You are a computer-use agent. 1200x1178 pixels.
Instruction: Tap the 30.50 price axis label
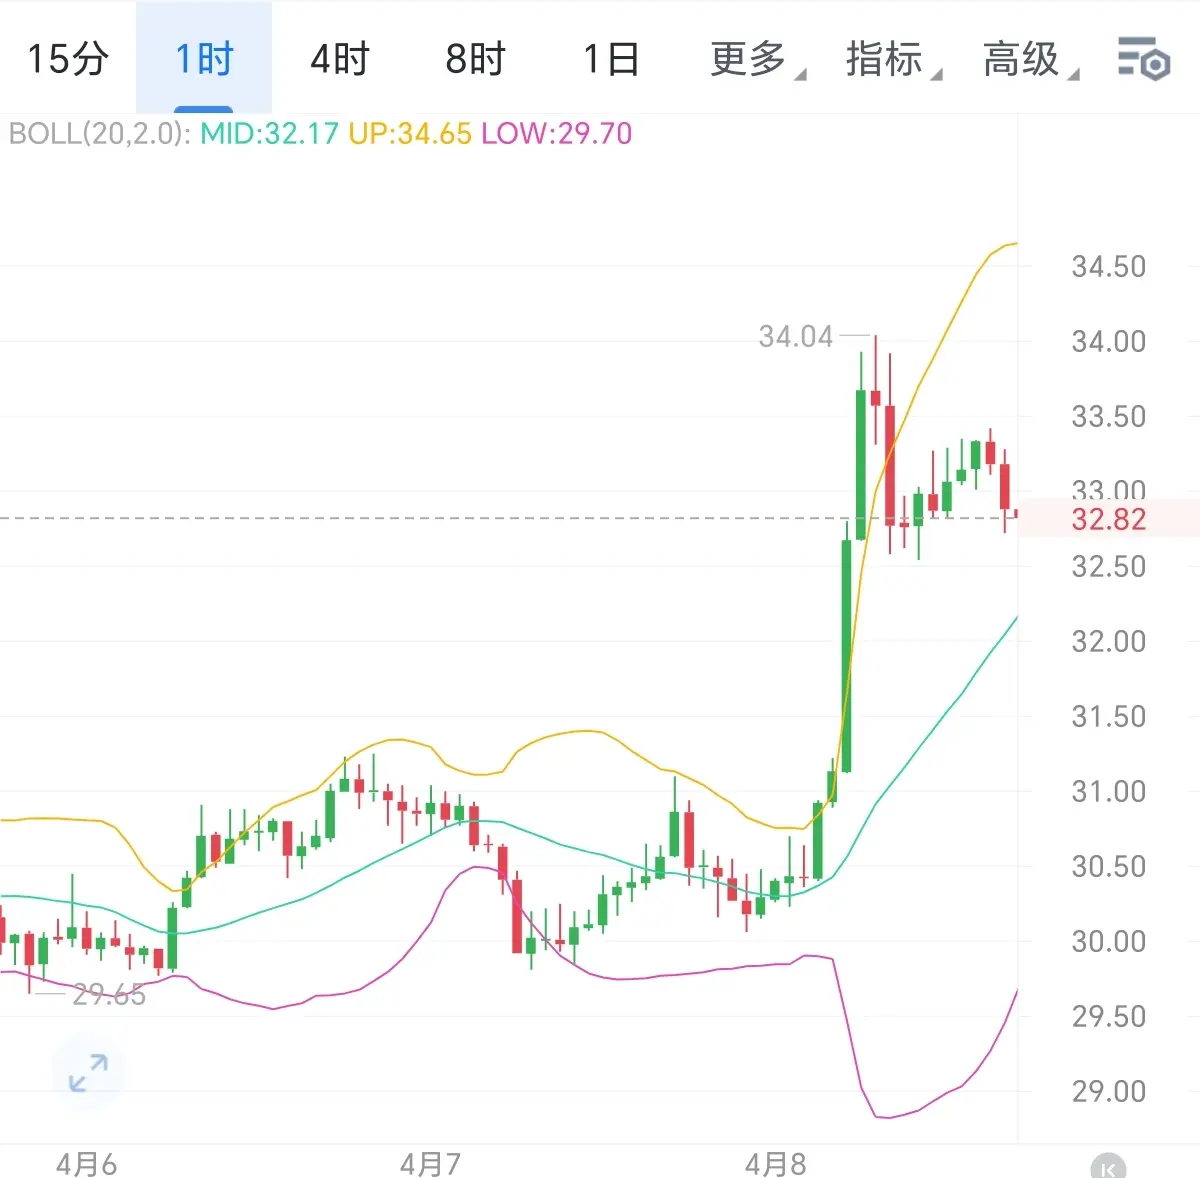click(1108, 867)
